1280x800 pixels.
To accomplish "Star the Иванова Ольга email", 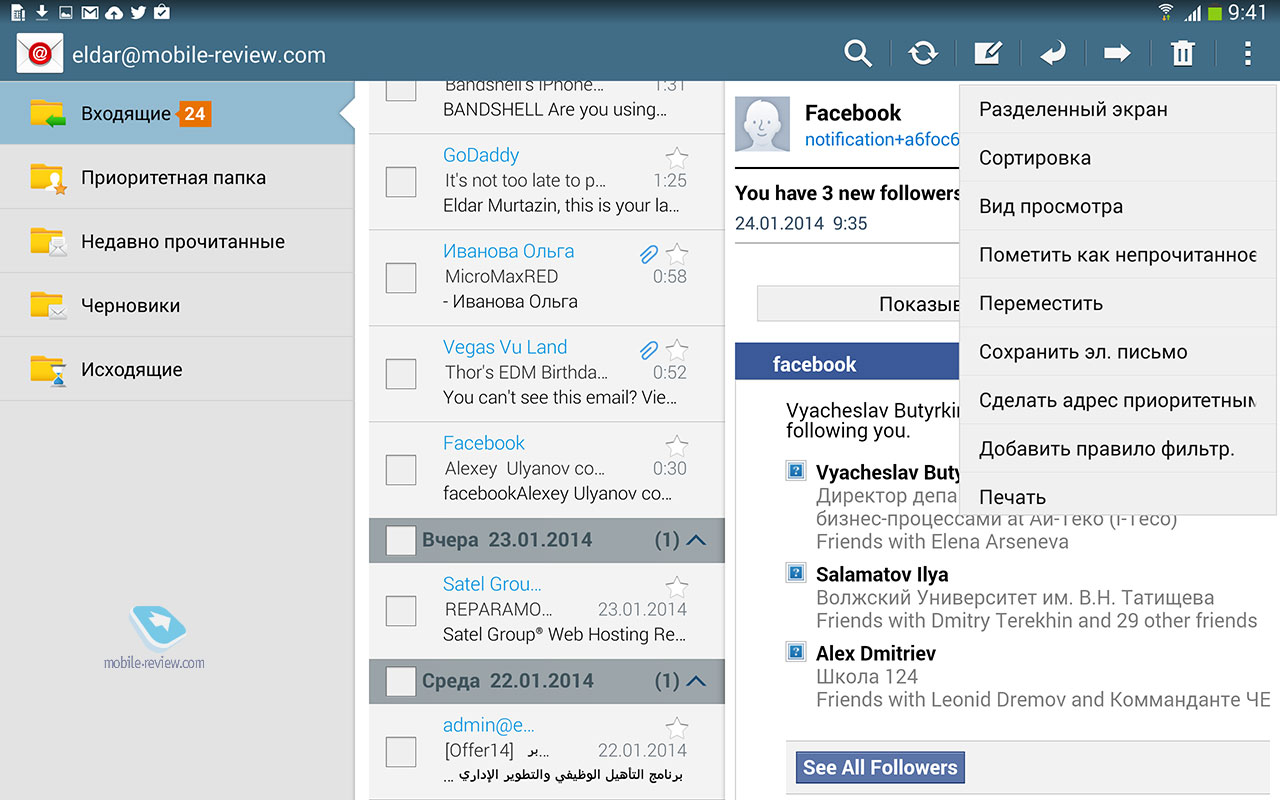I will tap(677, 253).
